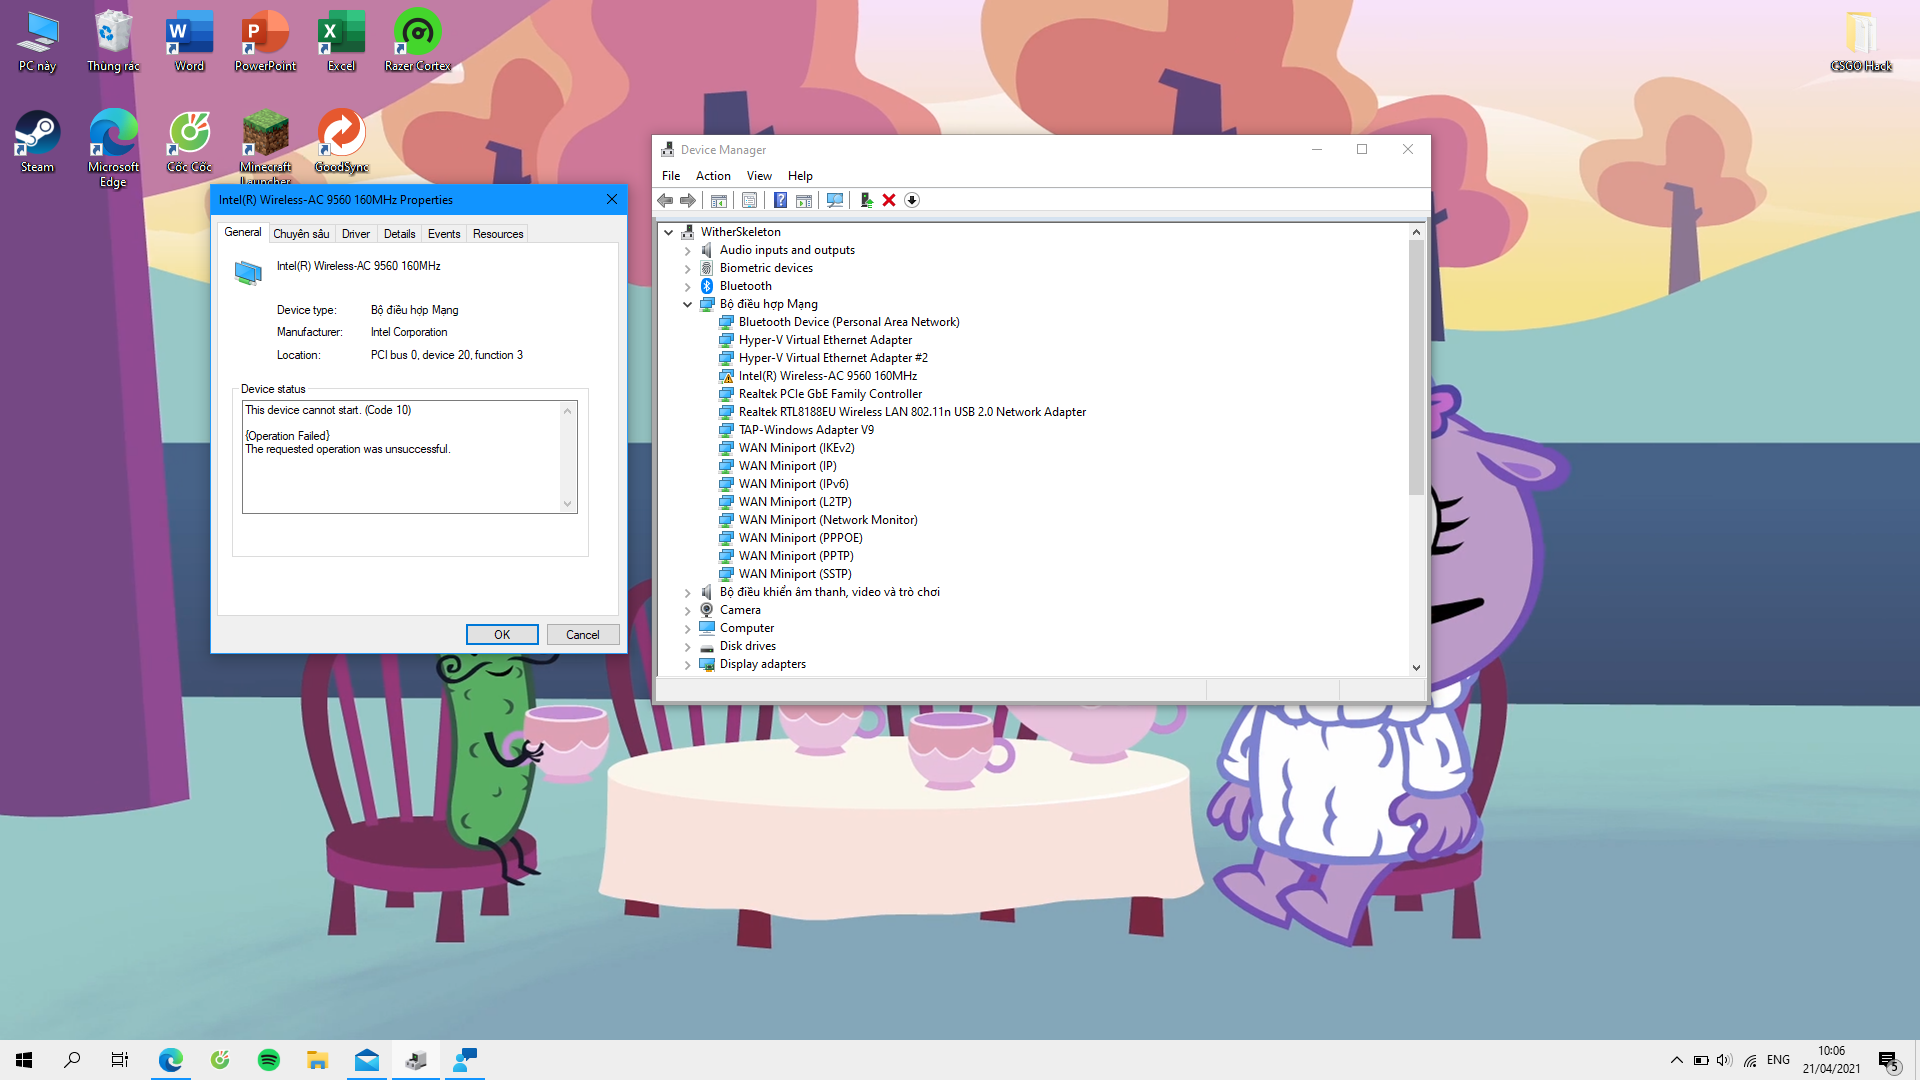Open the Help menu in Device Manager
1920x1080 pixels.
coord(800,176)
